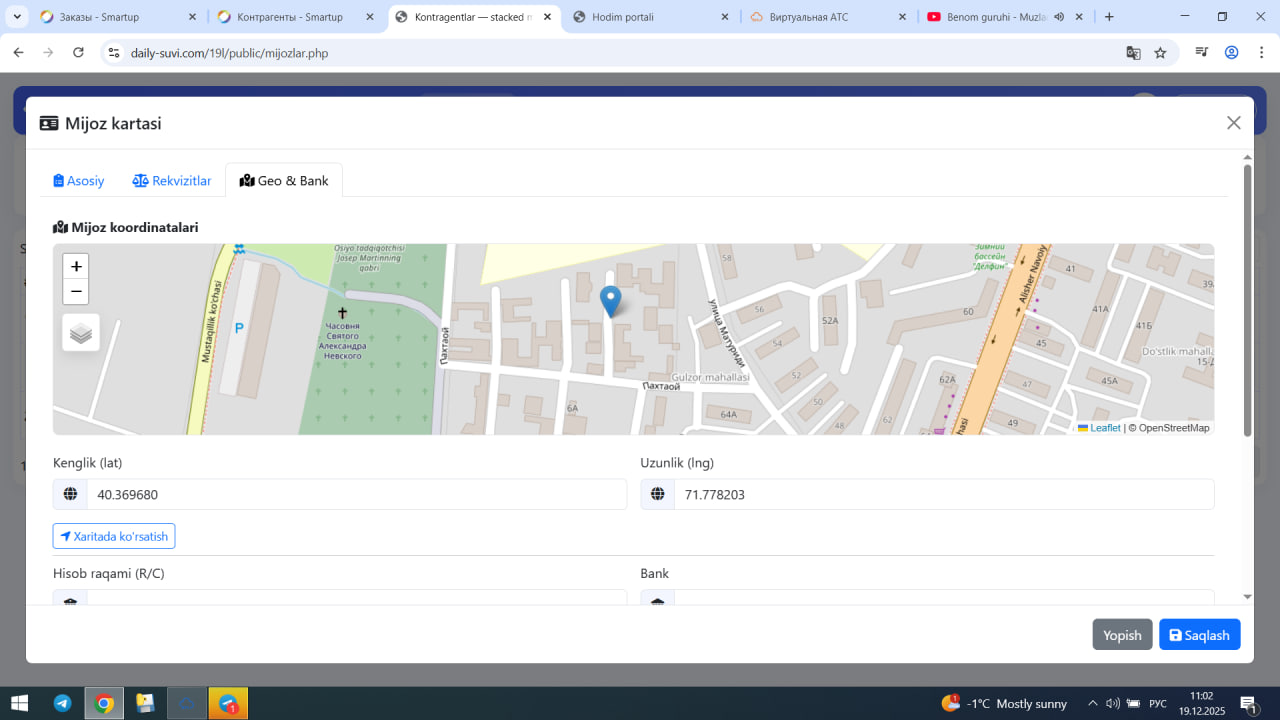Click the Kenglik (lat) input field
Viewport: 1280px width, 720px height.
[356, 494]
